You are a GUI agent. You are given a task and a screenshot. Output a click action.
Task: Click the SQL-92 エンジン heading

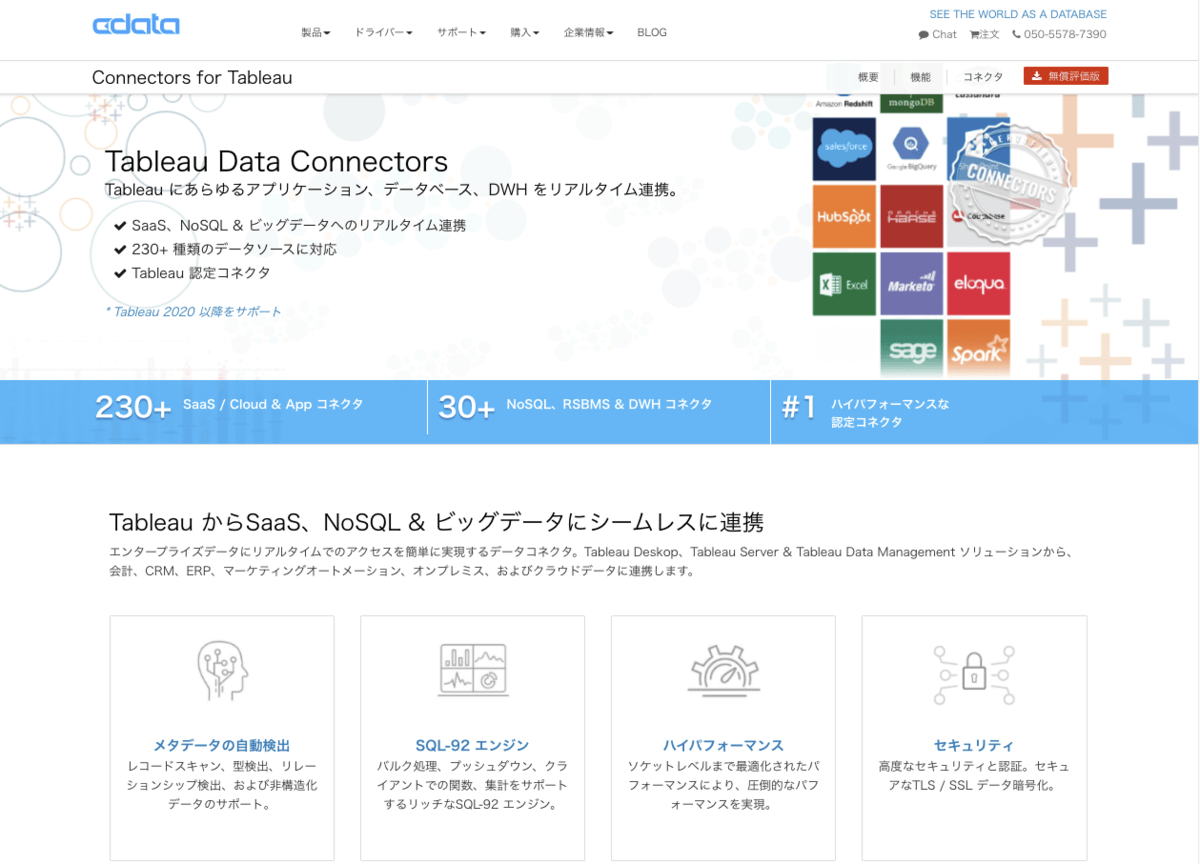(473, 745)
